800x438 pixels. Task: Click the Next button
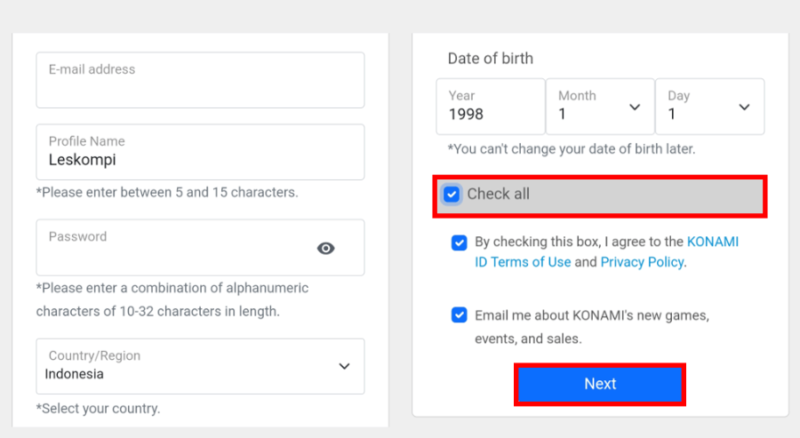pyautogui.click(x=599, y=384)
